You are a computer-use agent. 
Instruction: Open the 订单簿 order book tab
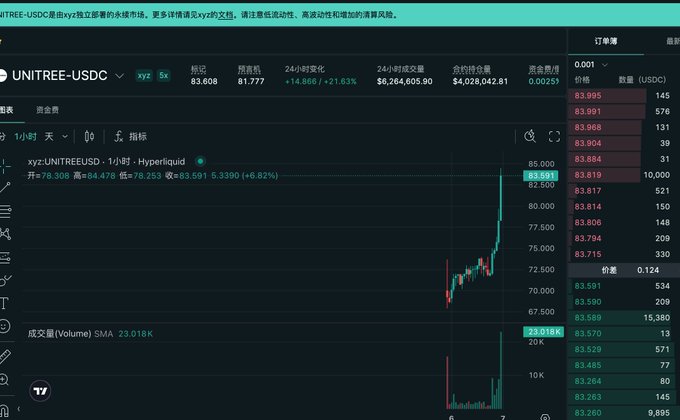click(x=605, y=41)
